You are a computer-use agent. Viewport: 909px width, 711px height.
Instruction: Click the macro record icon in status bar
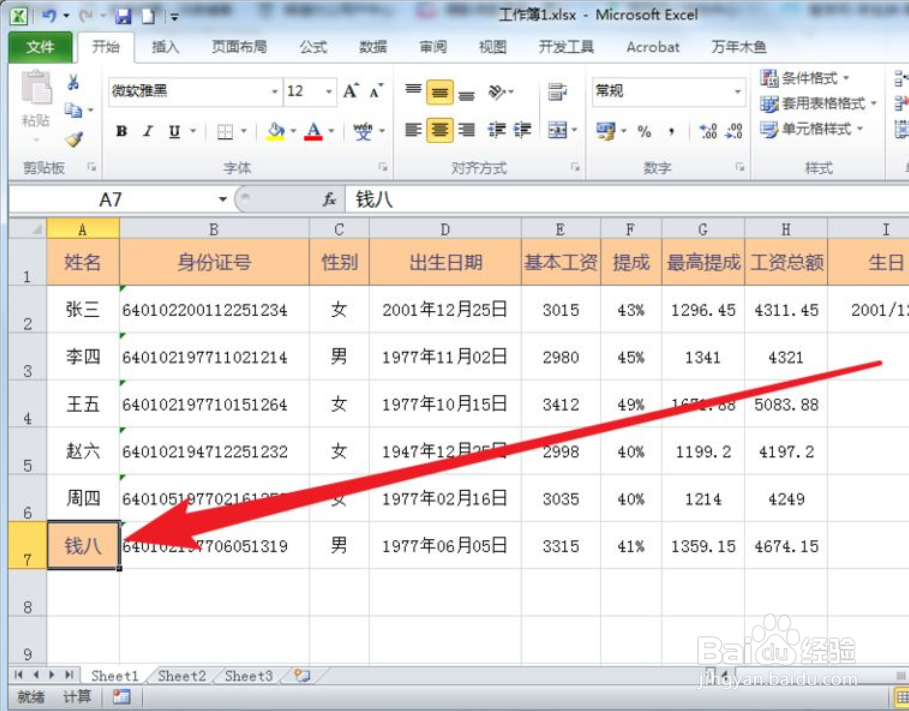pyautogui.click(x=121, y=697)
